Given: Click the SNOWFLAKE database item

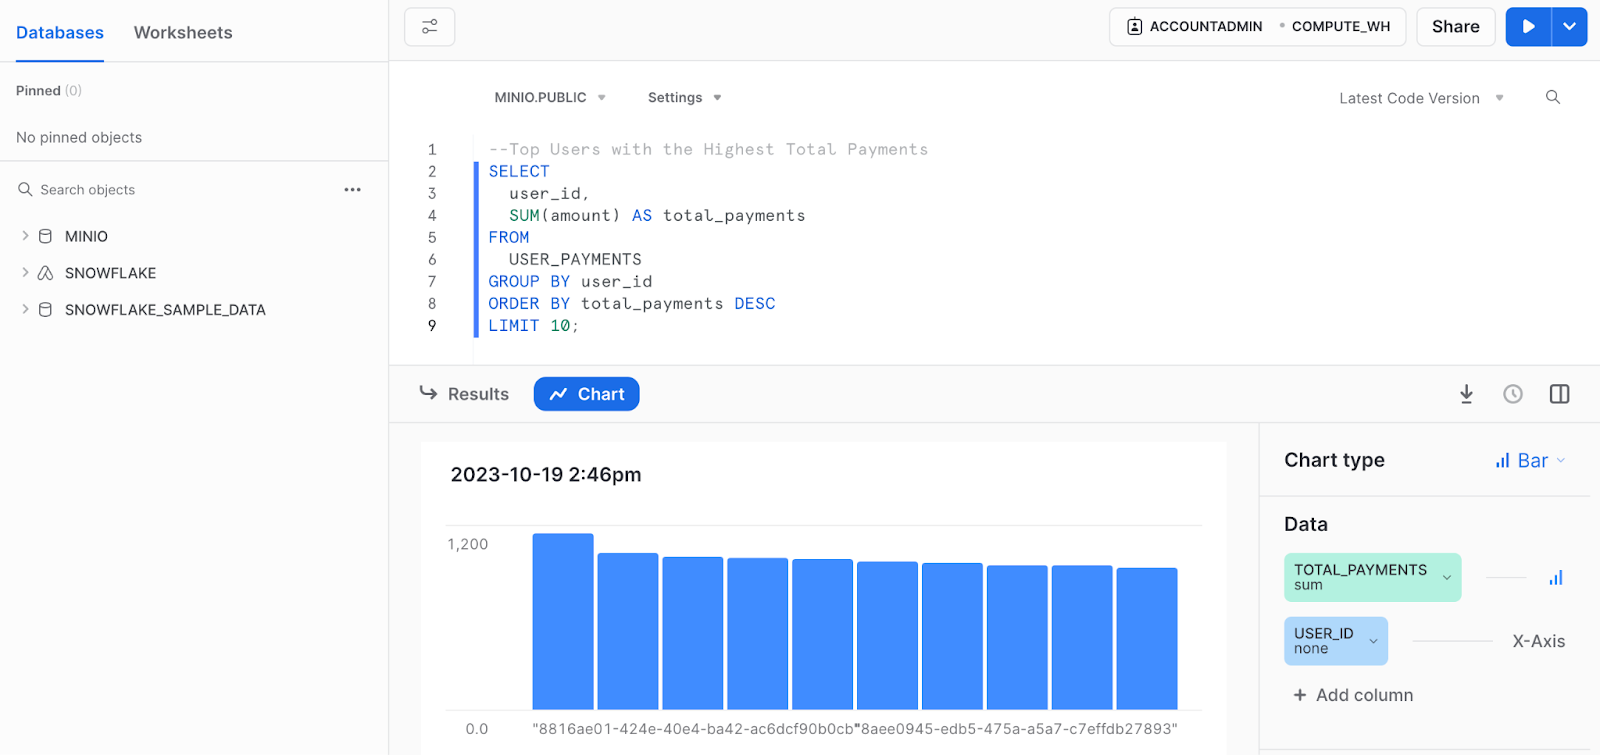Looking at the screenshot, I should 110,273.
